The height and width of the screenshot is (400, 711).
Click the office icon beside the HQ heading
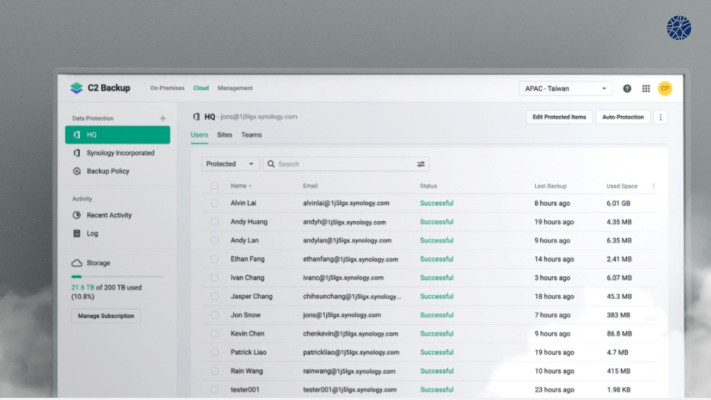[196, 117]
